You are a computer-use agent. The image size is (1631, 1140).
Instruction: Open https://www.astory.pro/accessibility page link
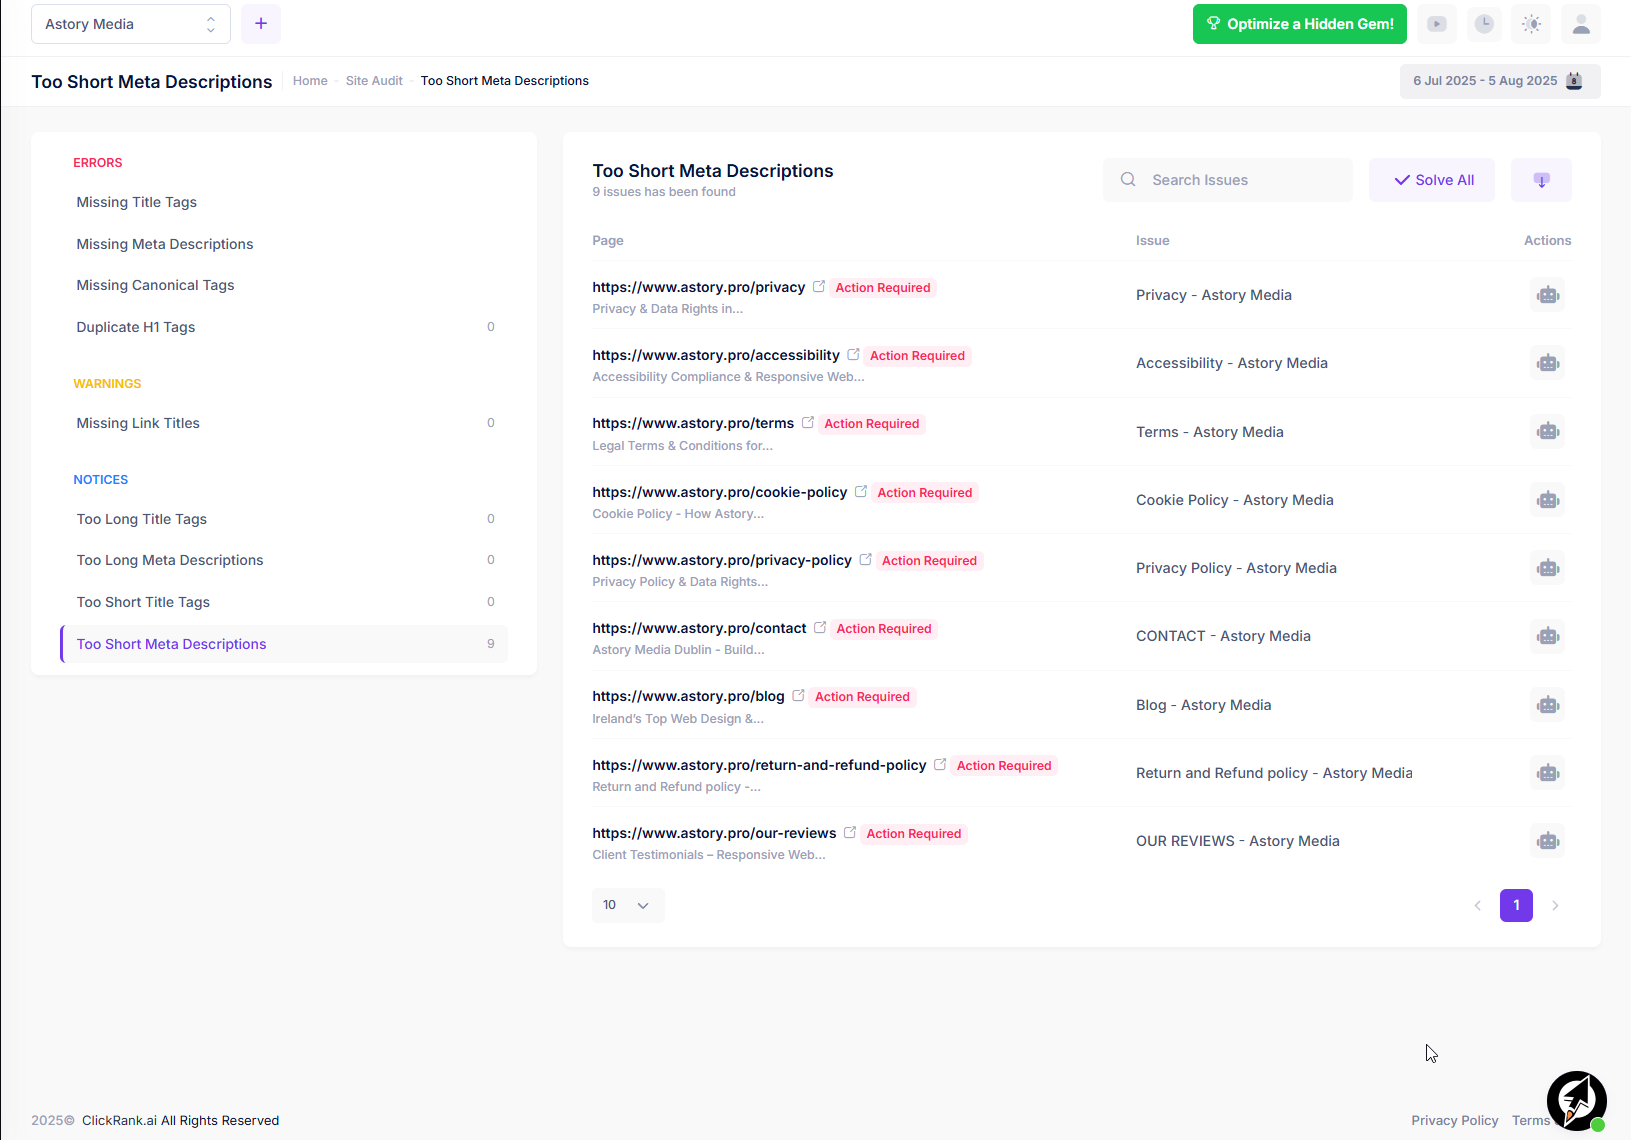(x=716, y=355)
